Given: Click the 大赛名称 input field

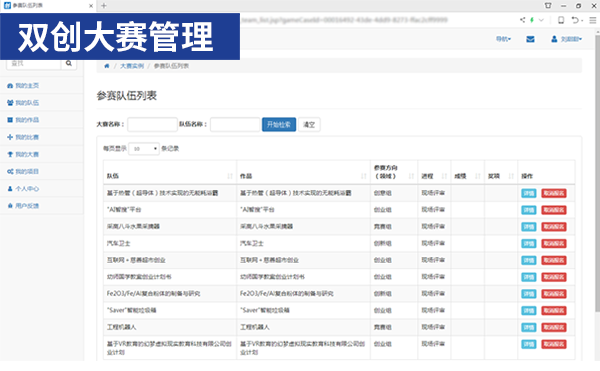Looking at the screenshot, I should (152, 124).
